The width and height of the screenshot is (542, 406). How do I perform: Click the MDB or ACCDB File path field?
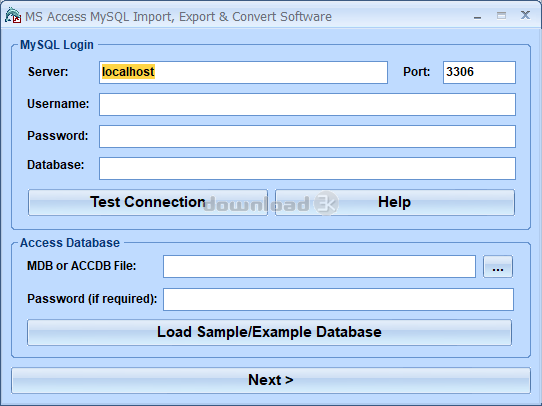[x=319, y=266]
